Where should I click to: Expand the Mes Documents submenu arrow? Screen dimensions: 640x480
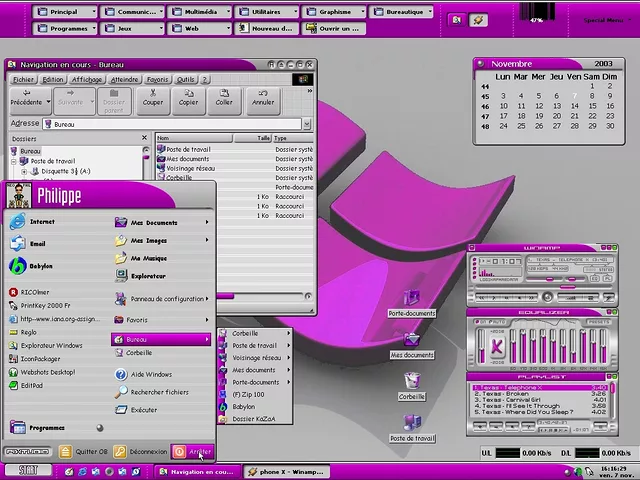[208, 223]
